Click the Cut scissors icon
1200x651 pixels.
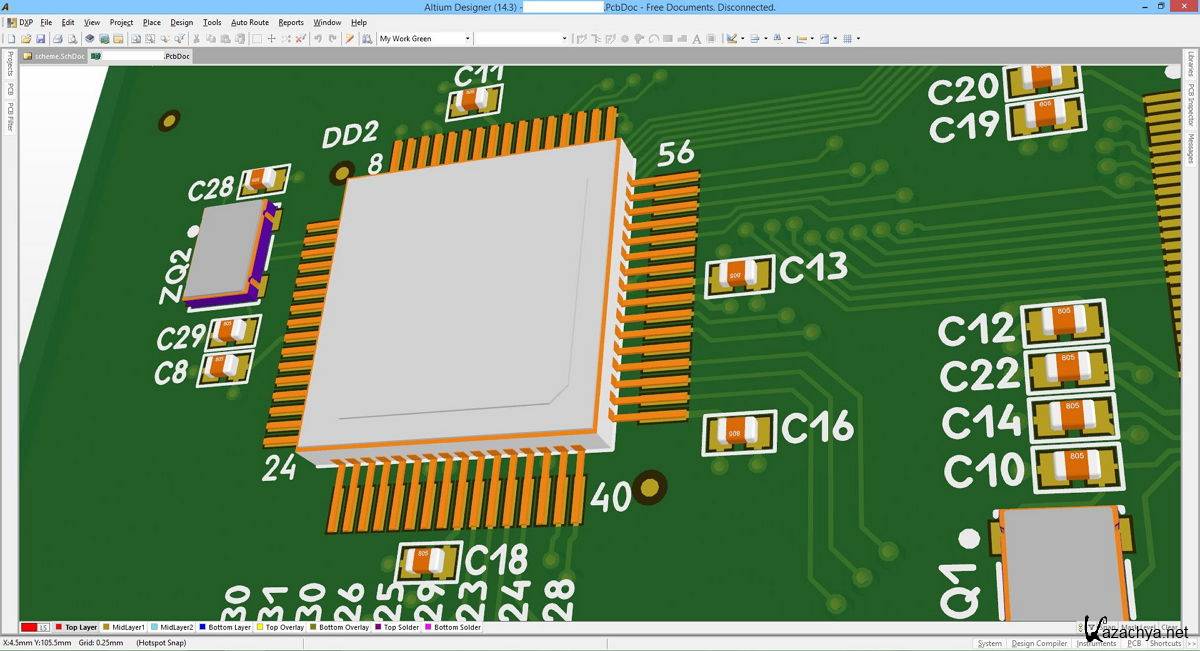pyautogui.click(x=196, y=39)
